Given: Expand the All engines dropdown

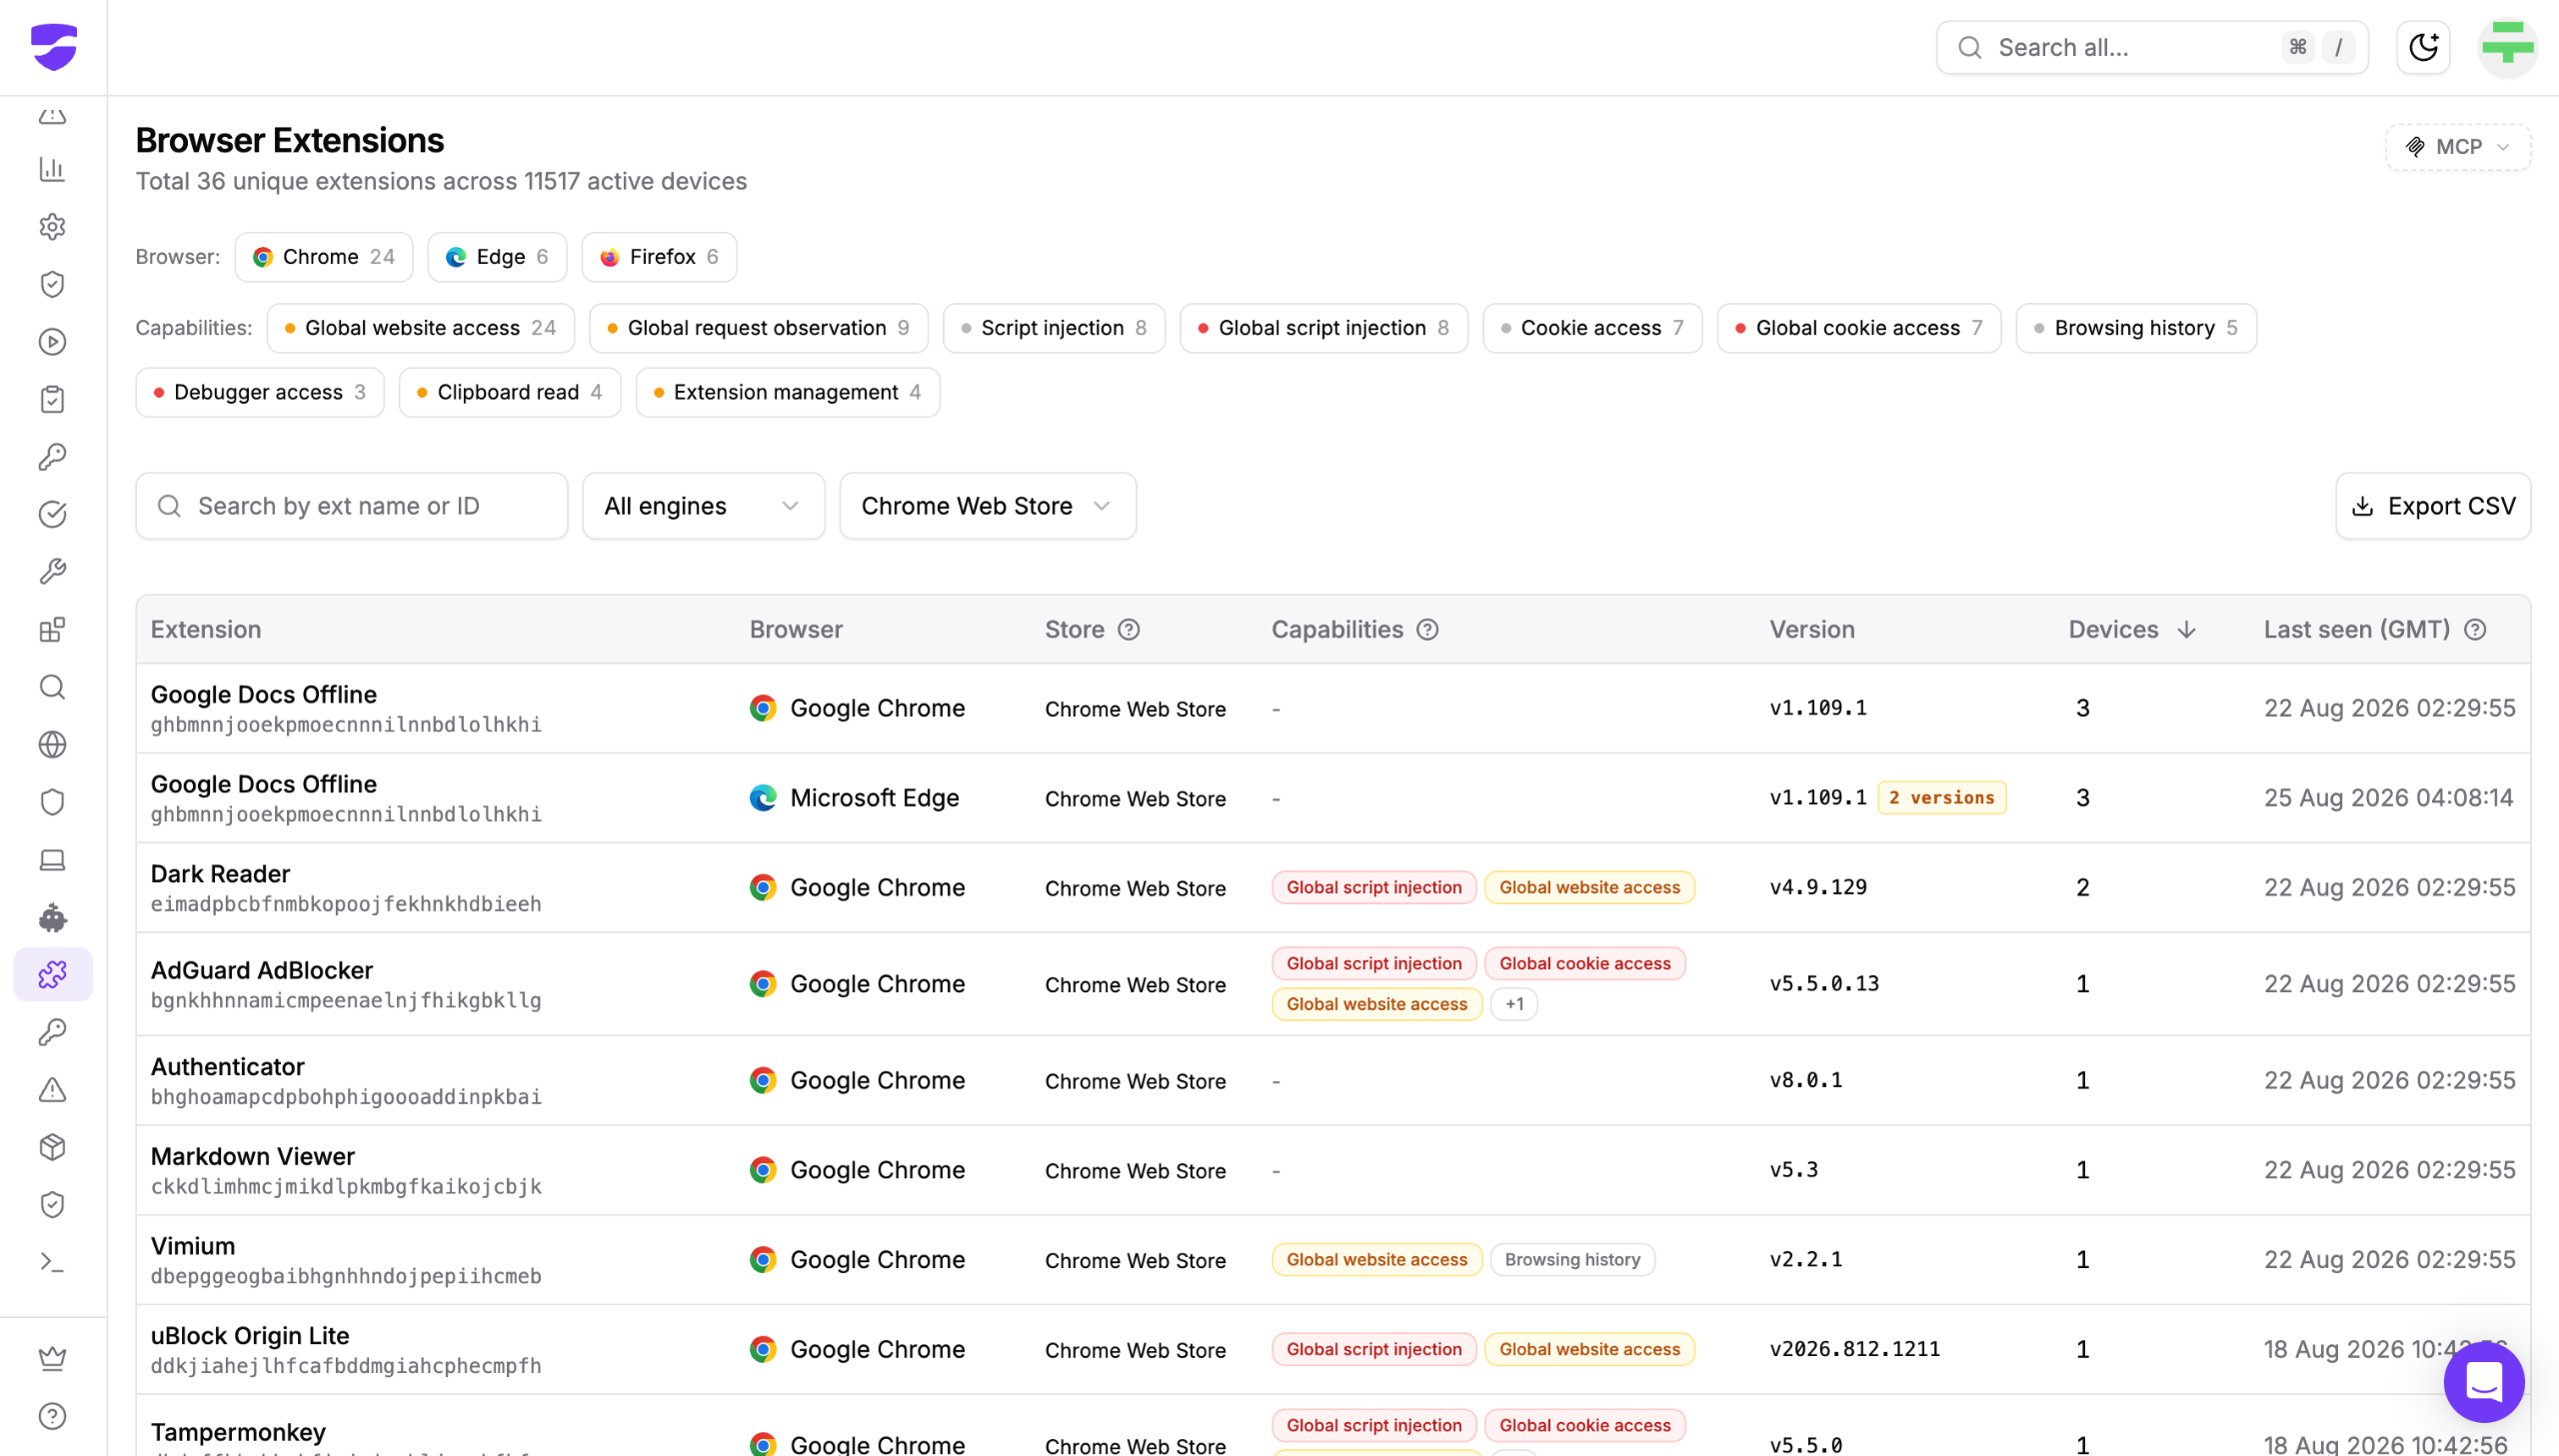Looking at the screenshot, I should [x=703, y=506].
